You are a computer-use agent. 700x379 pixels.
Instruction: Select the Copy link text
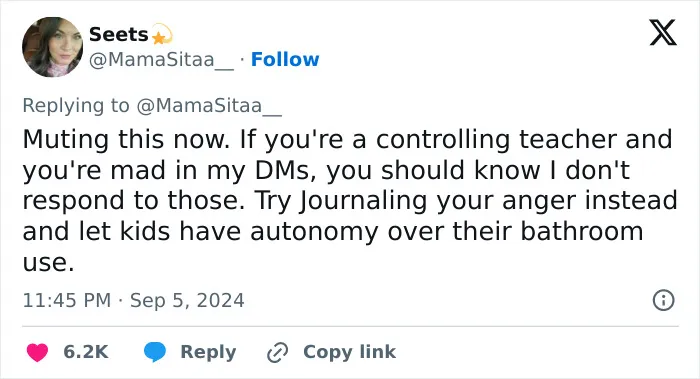click(x=349, y=352)
